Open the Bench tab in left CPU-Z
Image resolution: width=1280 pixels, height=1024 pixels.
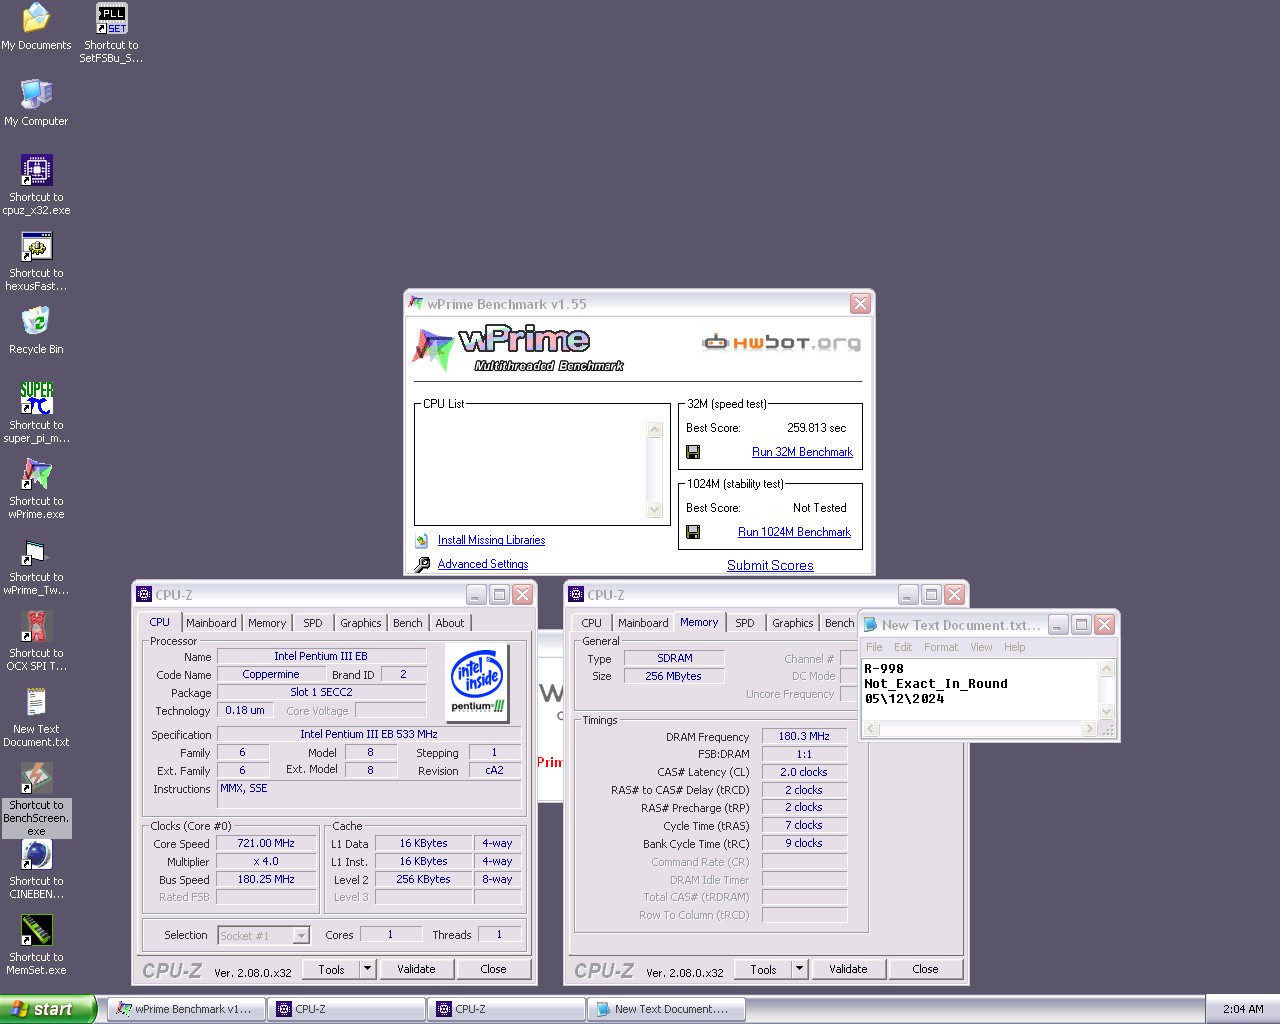[408, 623]
